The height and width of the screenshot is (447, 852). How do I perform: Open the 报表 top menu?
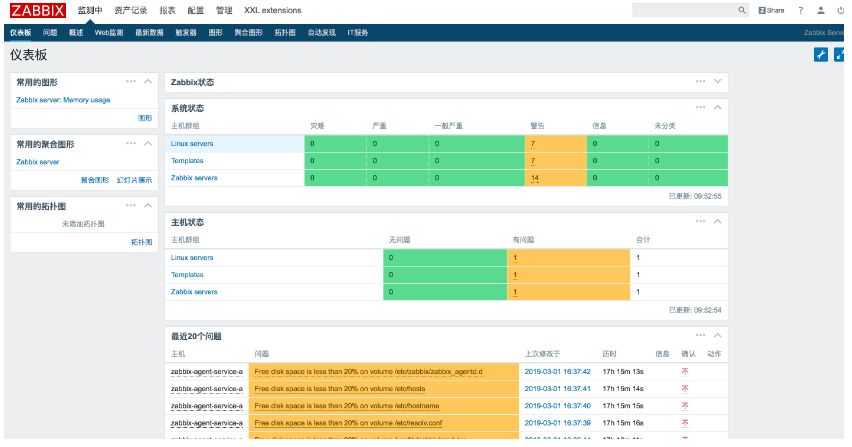pos(167,10)
